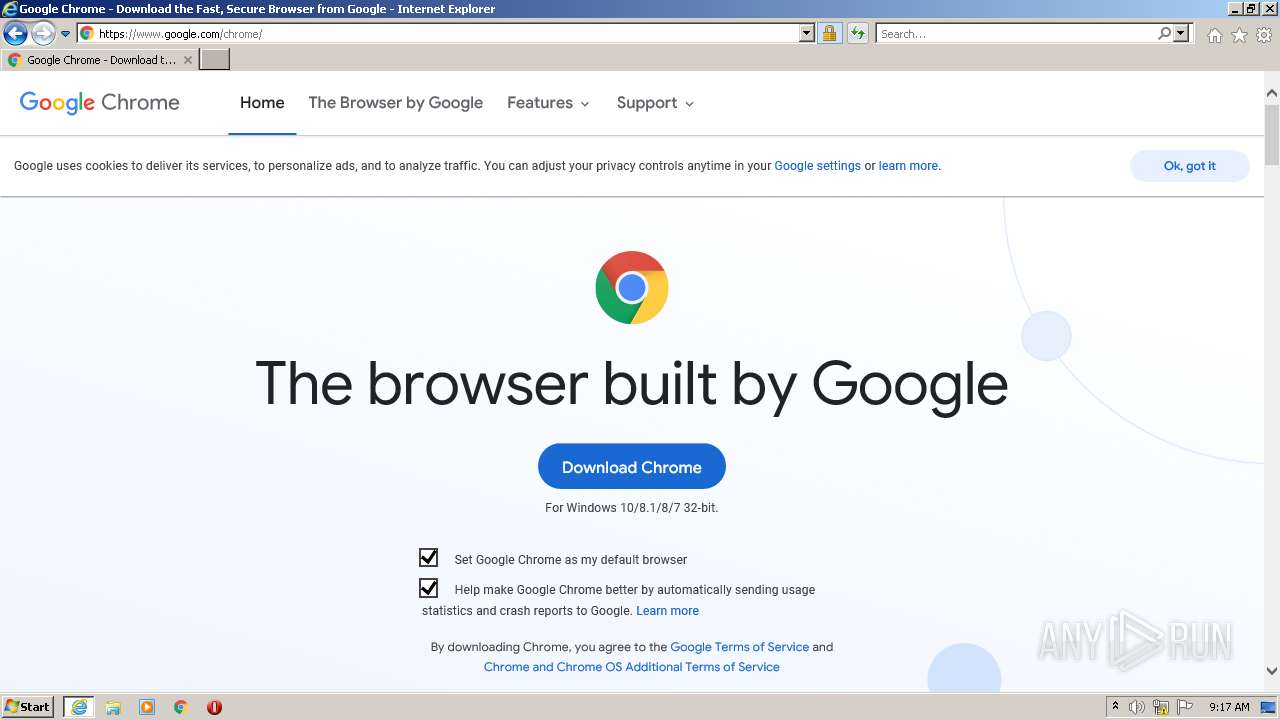Click the IE Forward arrow button
The height and width of the screenshot is (720, 1280).
[43, 34]
